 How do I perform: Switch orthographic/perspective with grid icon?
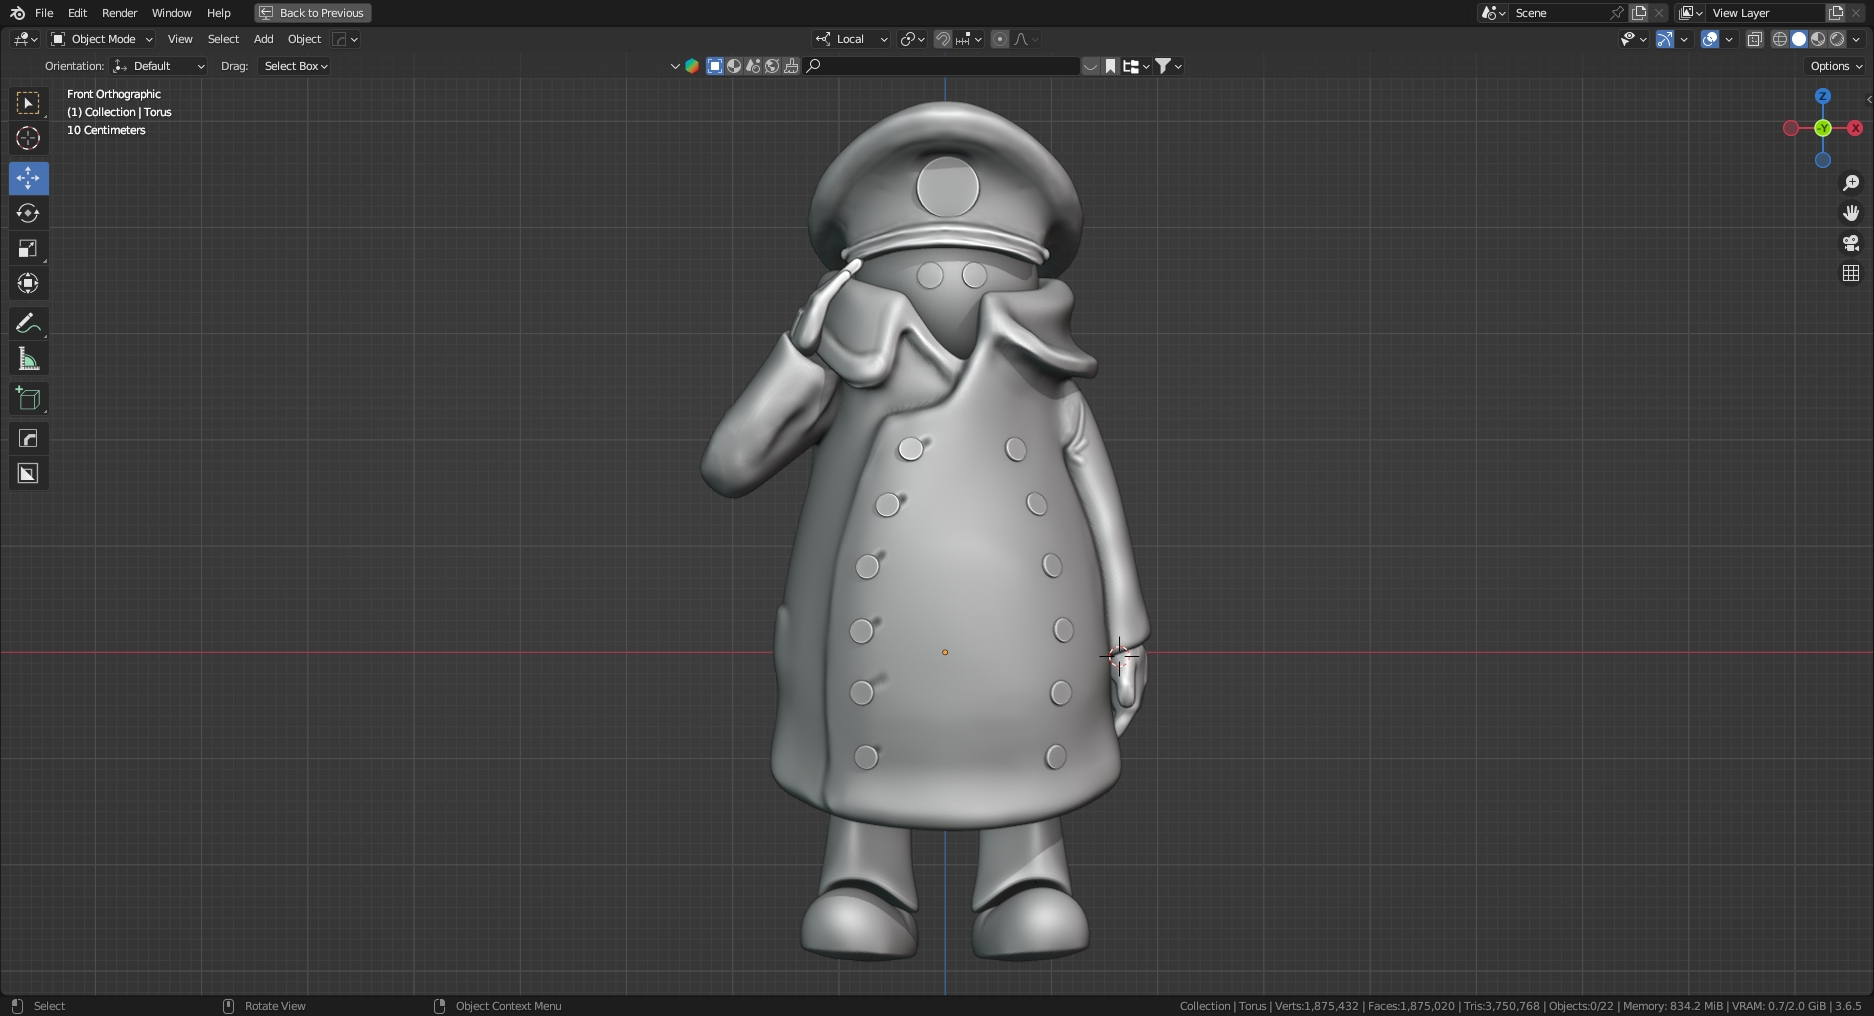click(1851, 273)
